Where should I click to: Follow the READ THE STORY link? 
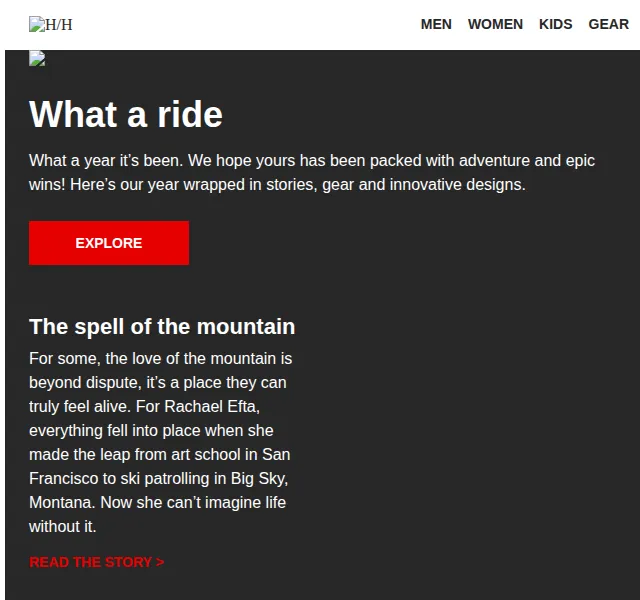(x=97, y=562)
